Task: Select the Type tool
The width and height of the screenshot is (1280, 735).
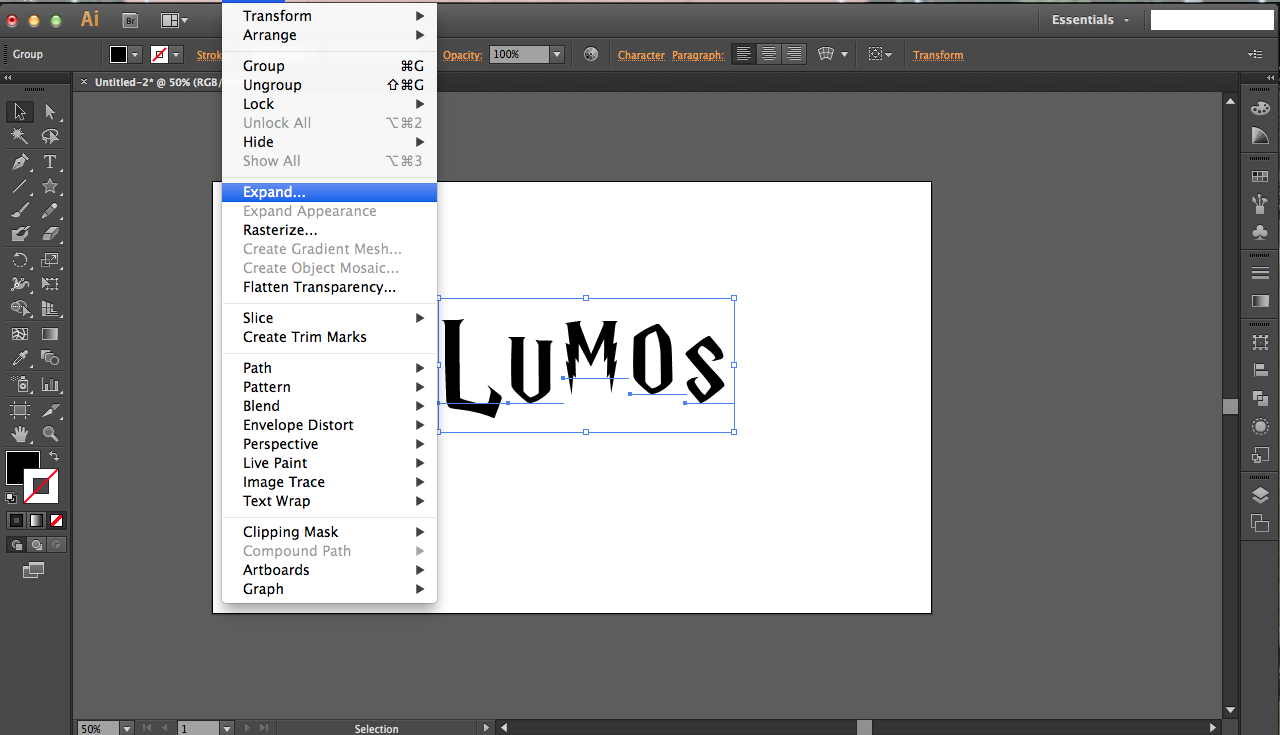Action: coord(50,162)
